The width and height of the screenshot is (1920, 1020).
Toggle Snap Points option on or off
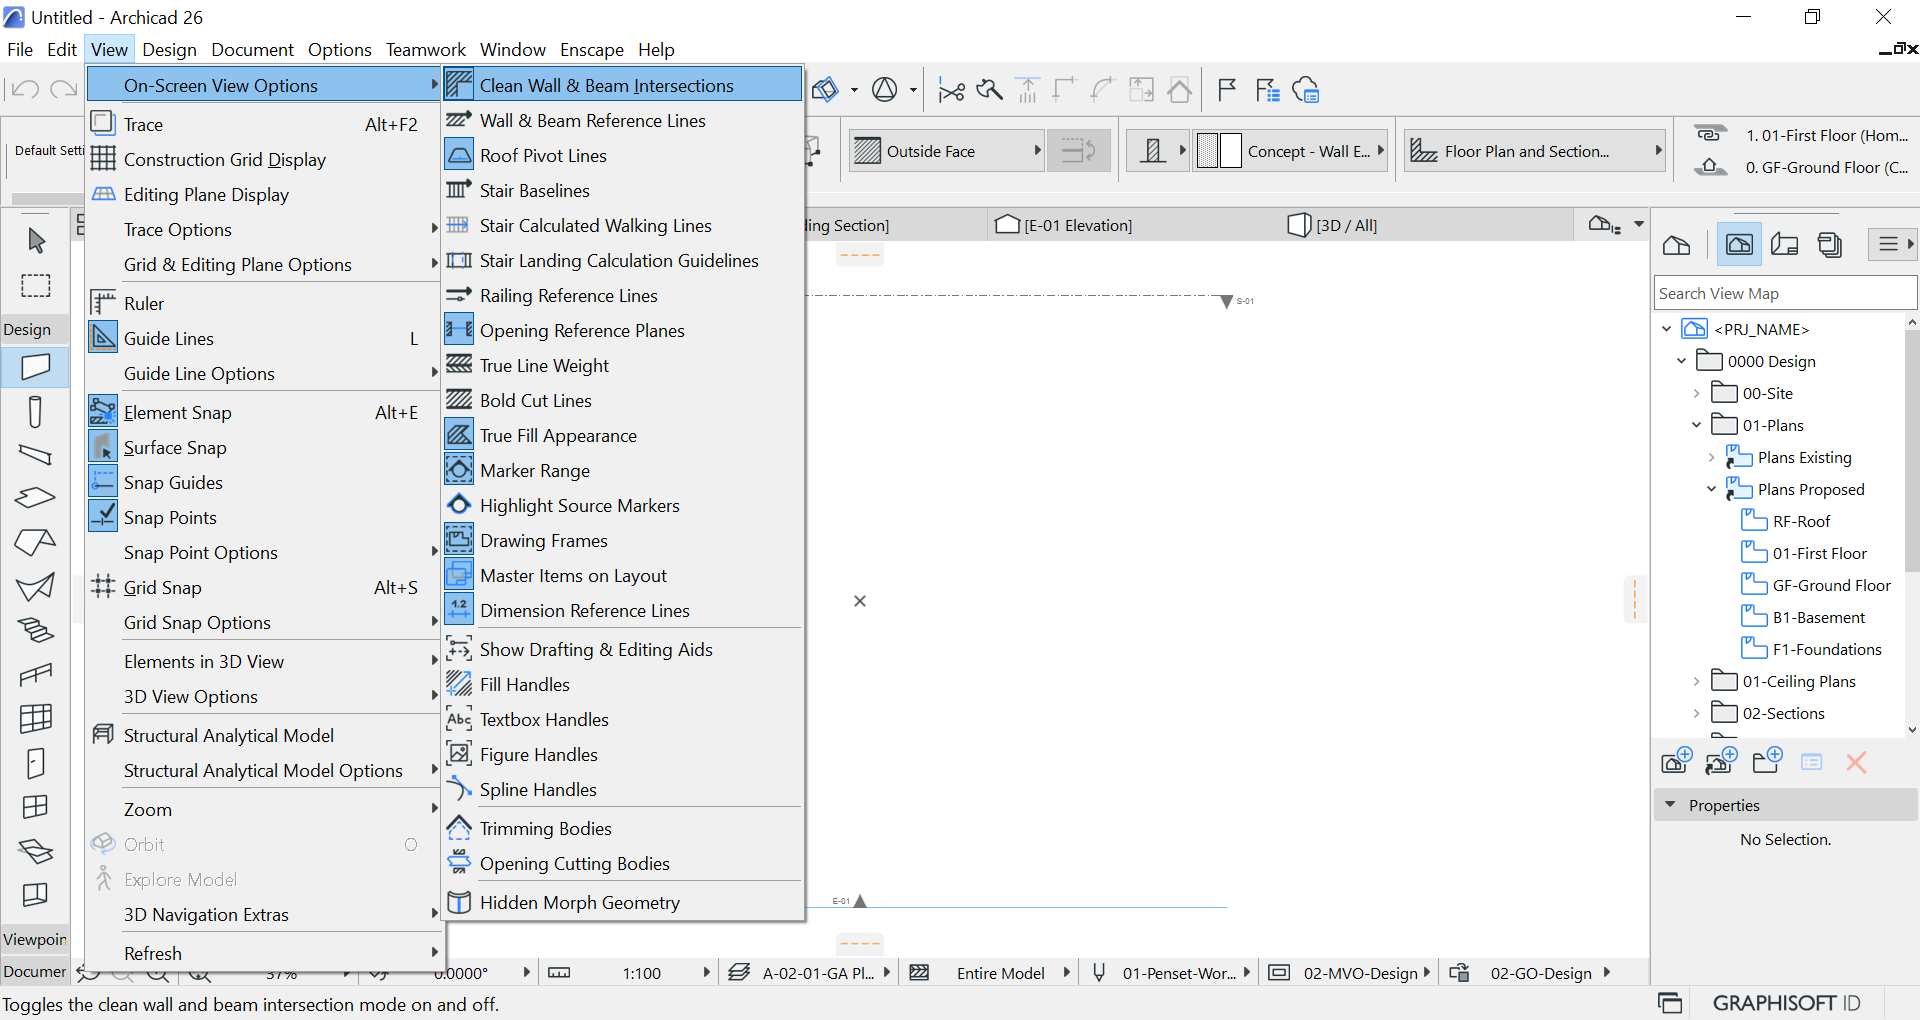pos(170,518)
